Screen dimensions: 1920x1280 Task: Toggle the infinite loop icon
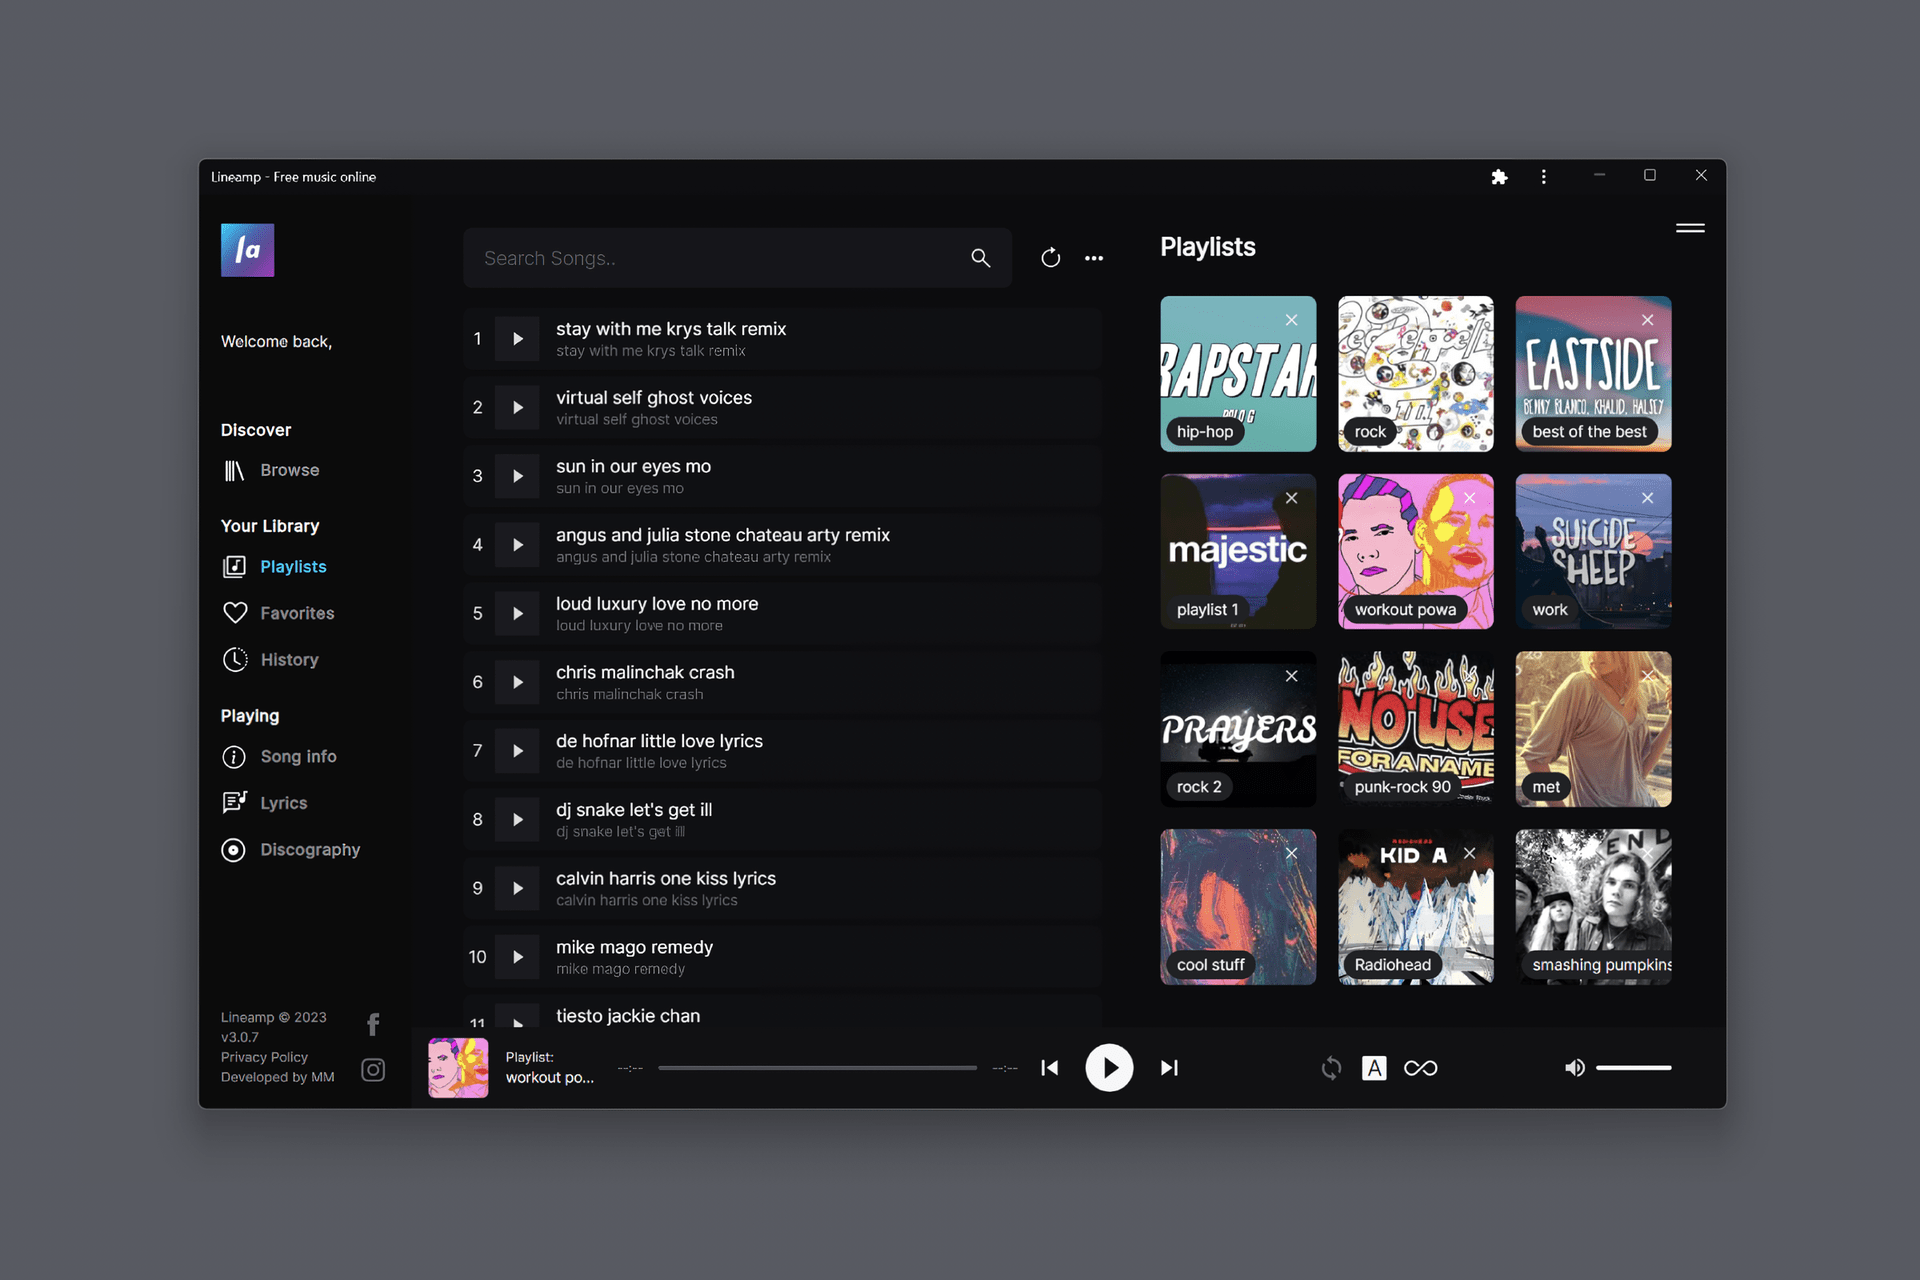pos(1420,1068)
